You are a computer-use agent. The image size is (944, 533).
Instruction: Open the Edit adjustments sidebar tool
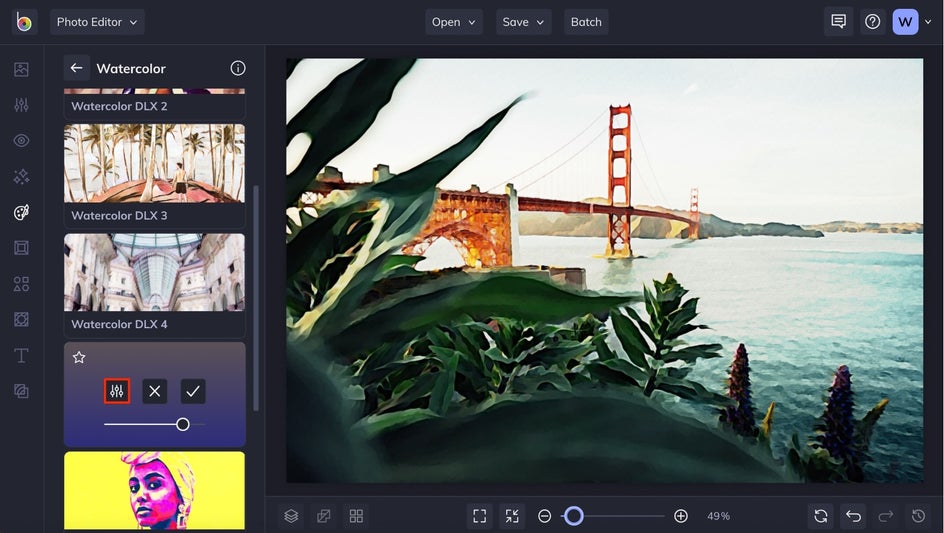coord(21,105)
